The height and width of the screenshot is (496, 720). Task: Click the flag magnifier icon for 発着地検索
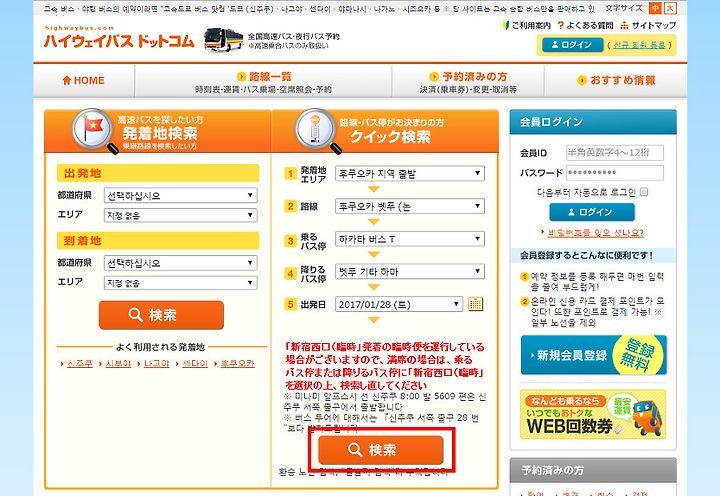pyautogui.click(x=94, y=130)
